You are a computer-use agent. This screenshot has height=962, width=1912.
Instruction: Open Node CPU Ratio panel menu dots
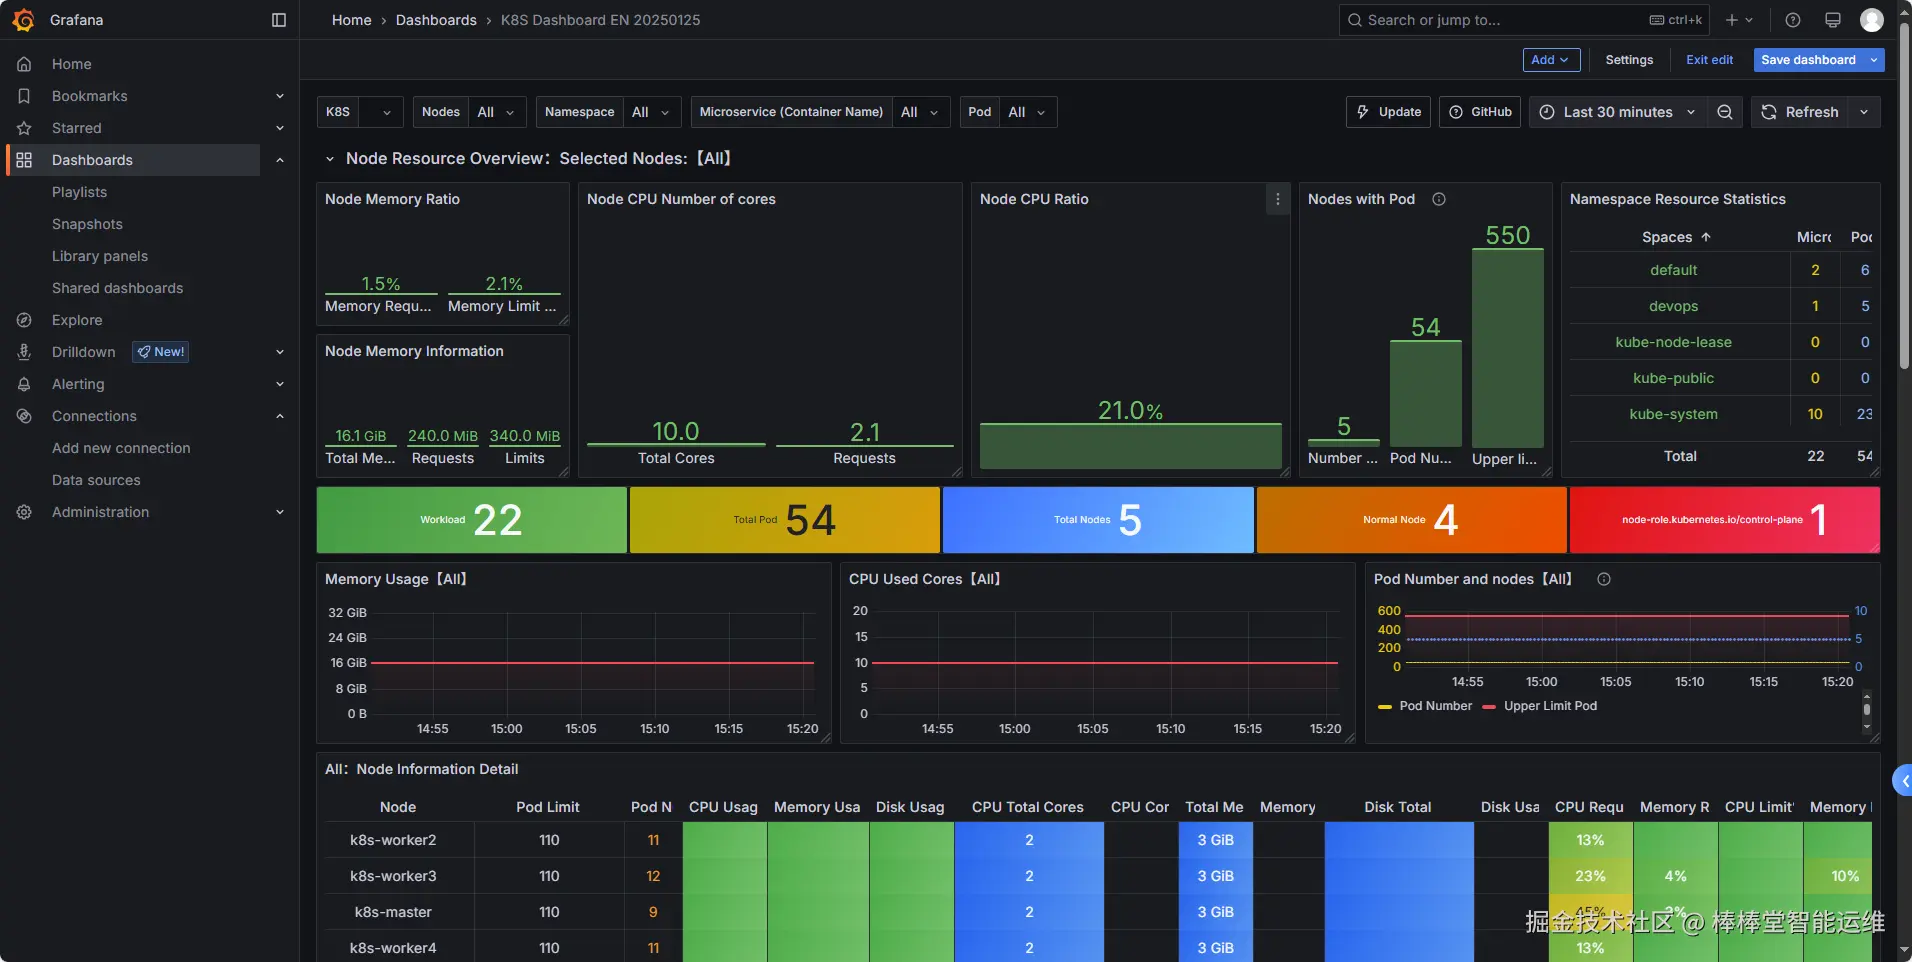[1277, 199]
